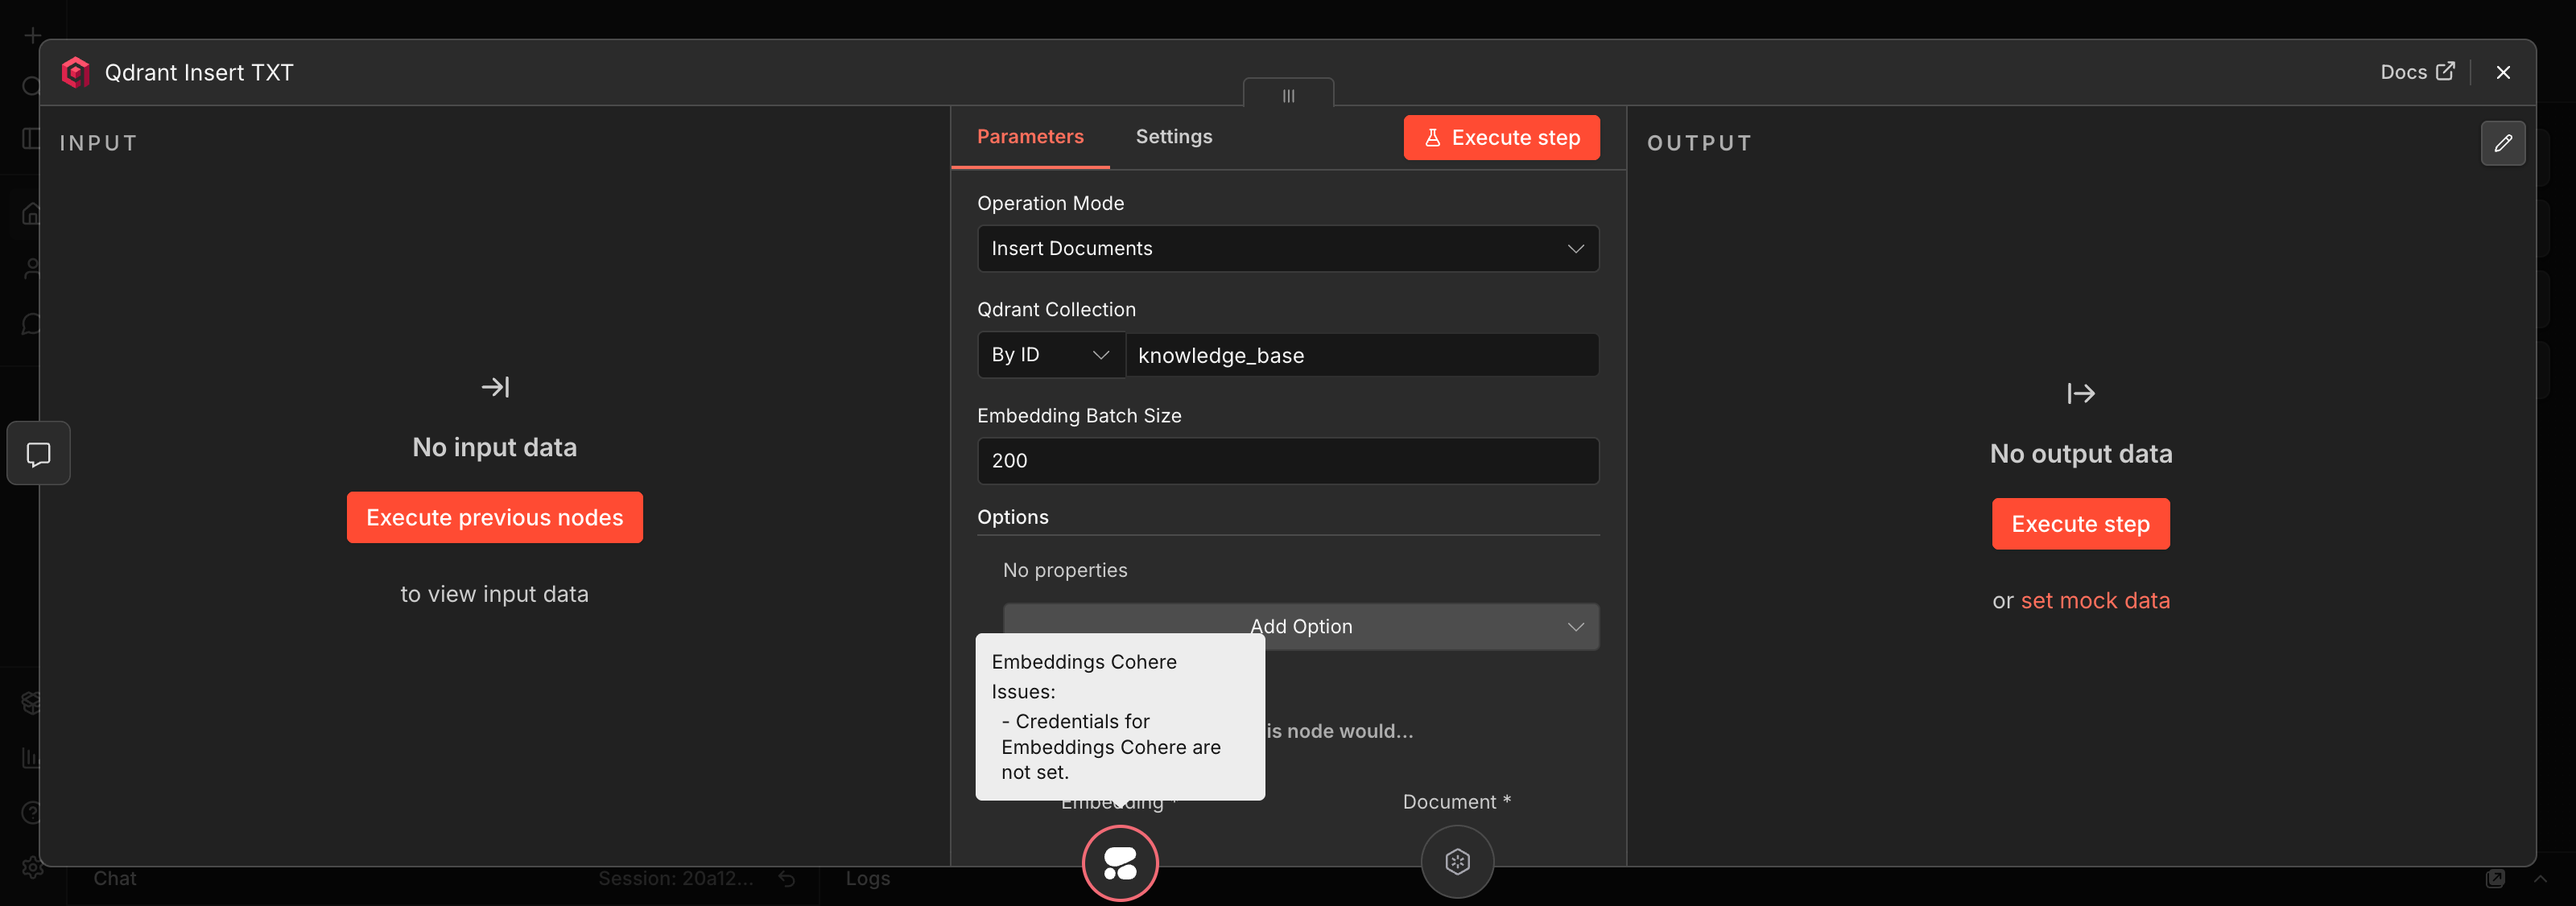Open the settings gear in the sidebar
The width and height of the screenshot is (2576, 906).
[x=32, y=867]
